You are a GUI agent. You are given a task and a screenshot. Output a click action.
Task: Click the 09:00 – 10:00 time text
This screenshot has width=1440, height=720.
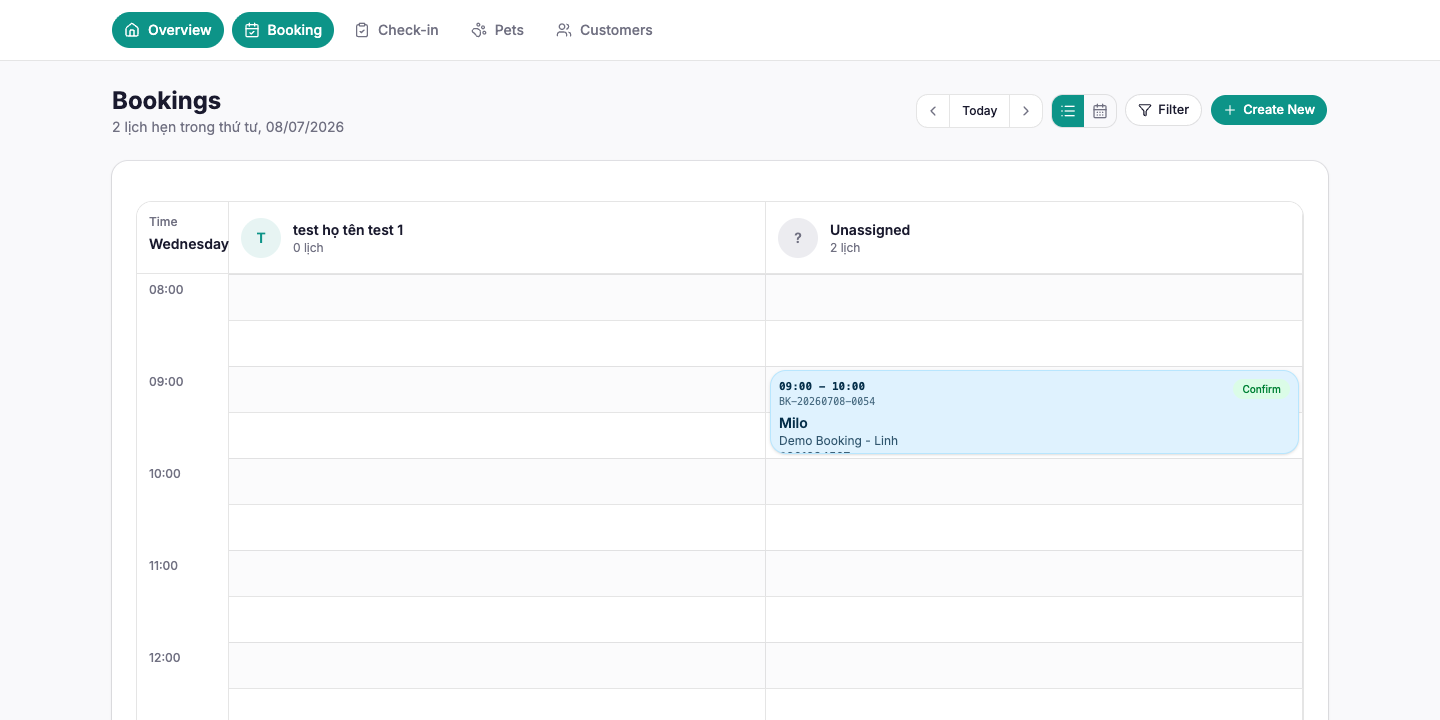(822, 387)
